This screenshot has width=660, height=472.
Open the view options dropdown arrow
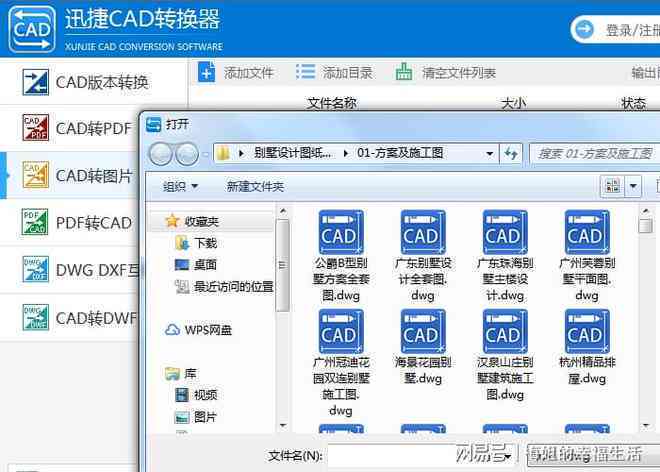click(x=633, y=186)
